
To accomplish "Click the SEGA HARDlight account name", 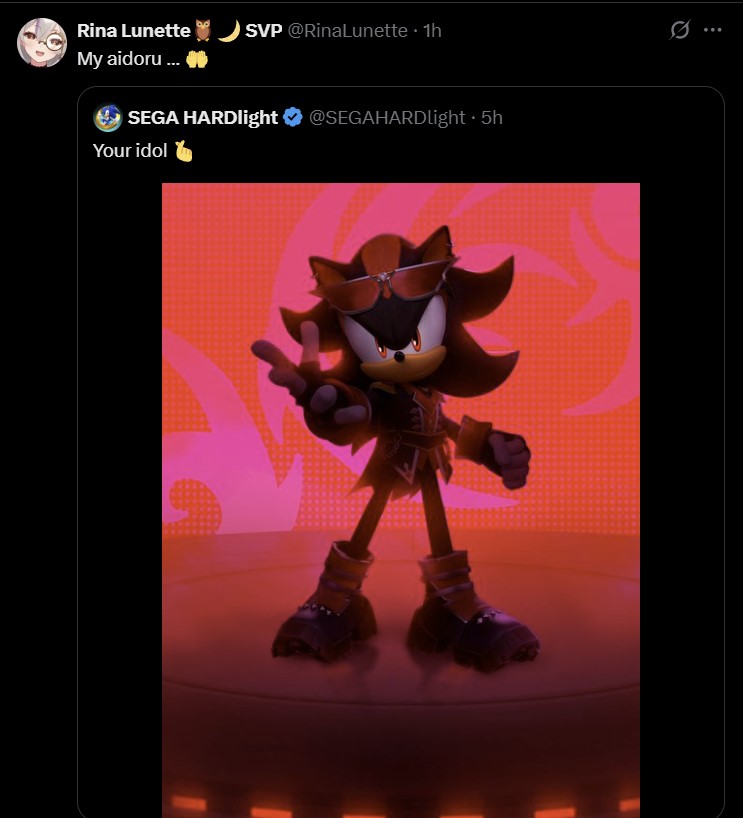I will pos(203,118).
